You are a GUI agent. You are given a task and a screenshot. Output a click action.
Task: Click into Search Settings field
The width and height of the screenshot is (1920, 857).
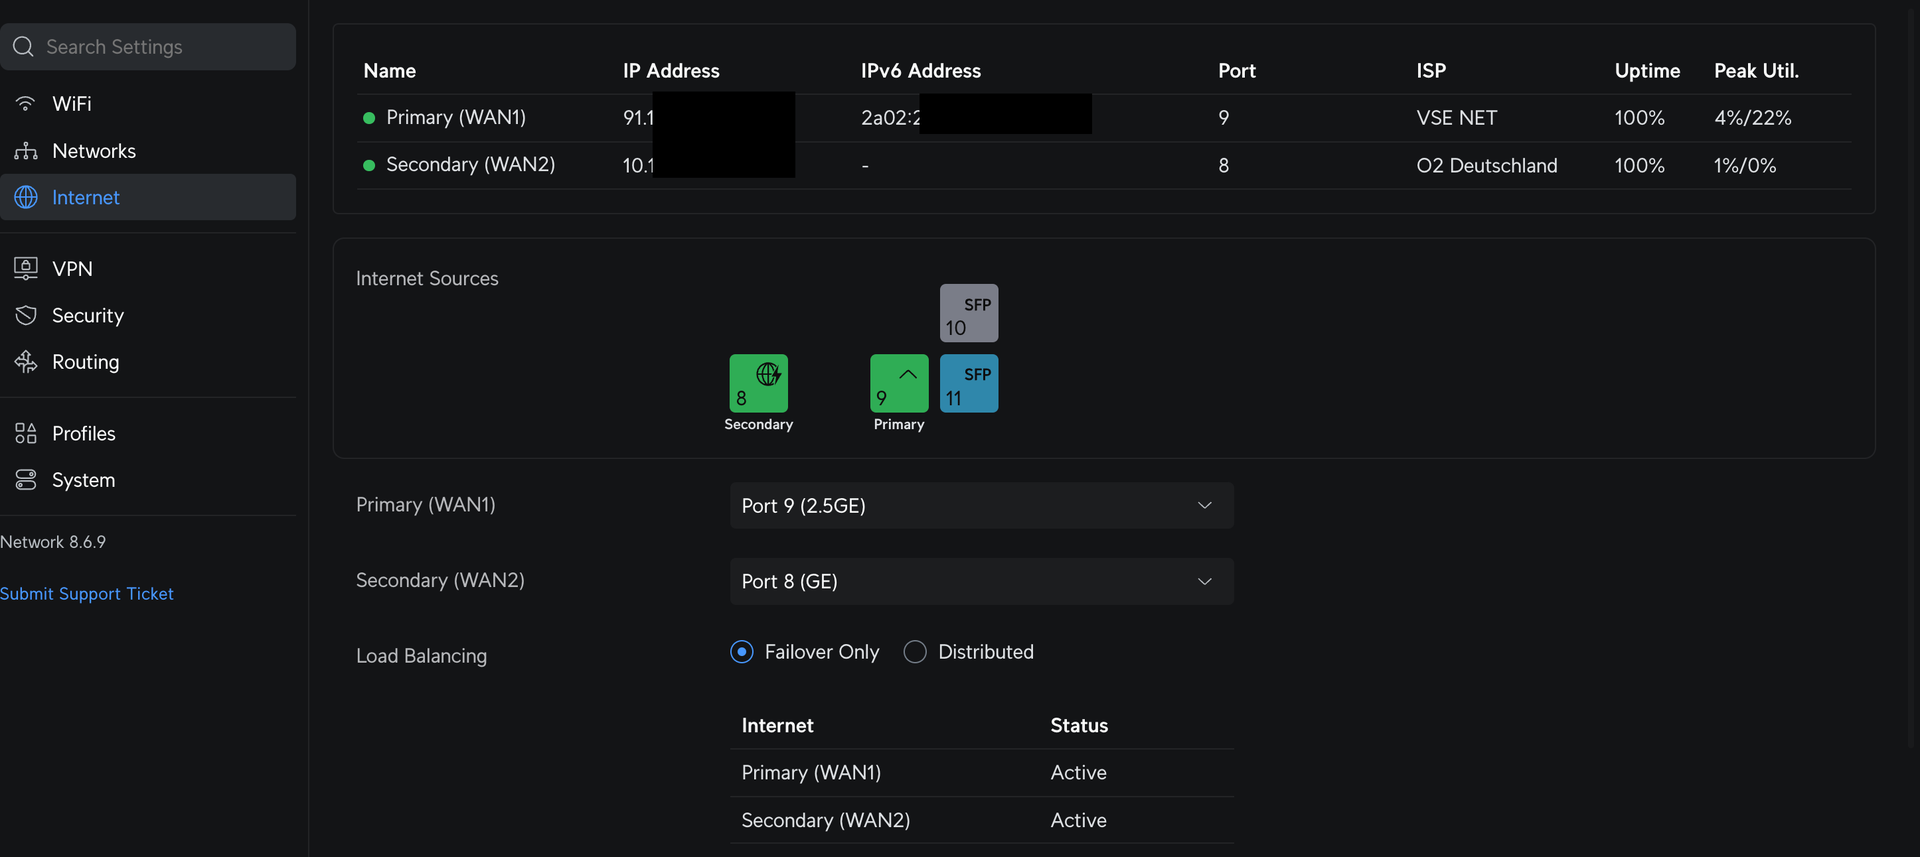[148, 47]
